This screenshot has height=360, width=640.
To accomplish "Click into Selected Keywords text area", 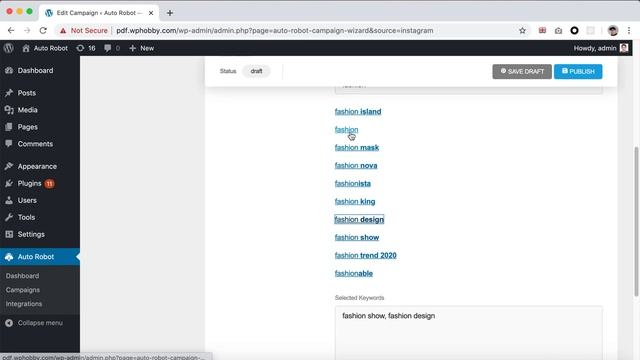I will point(469,333).
